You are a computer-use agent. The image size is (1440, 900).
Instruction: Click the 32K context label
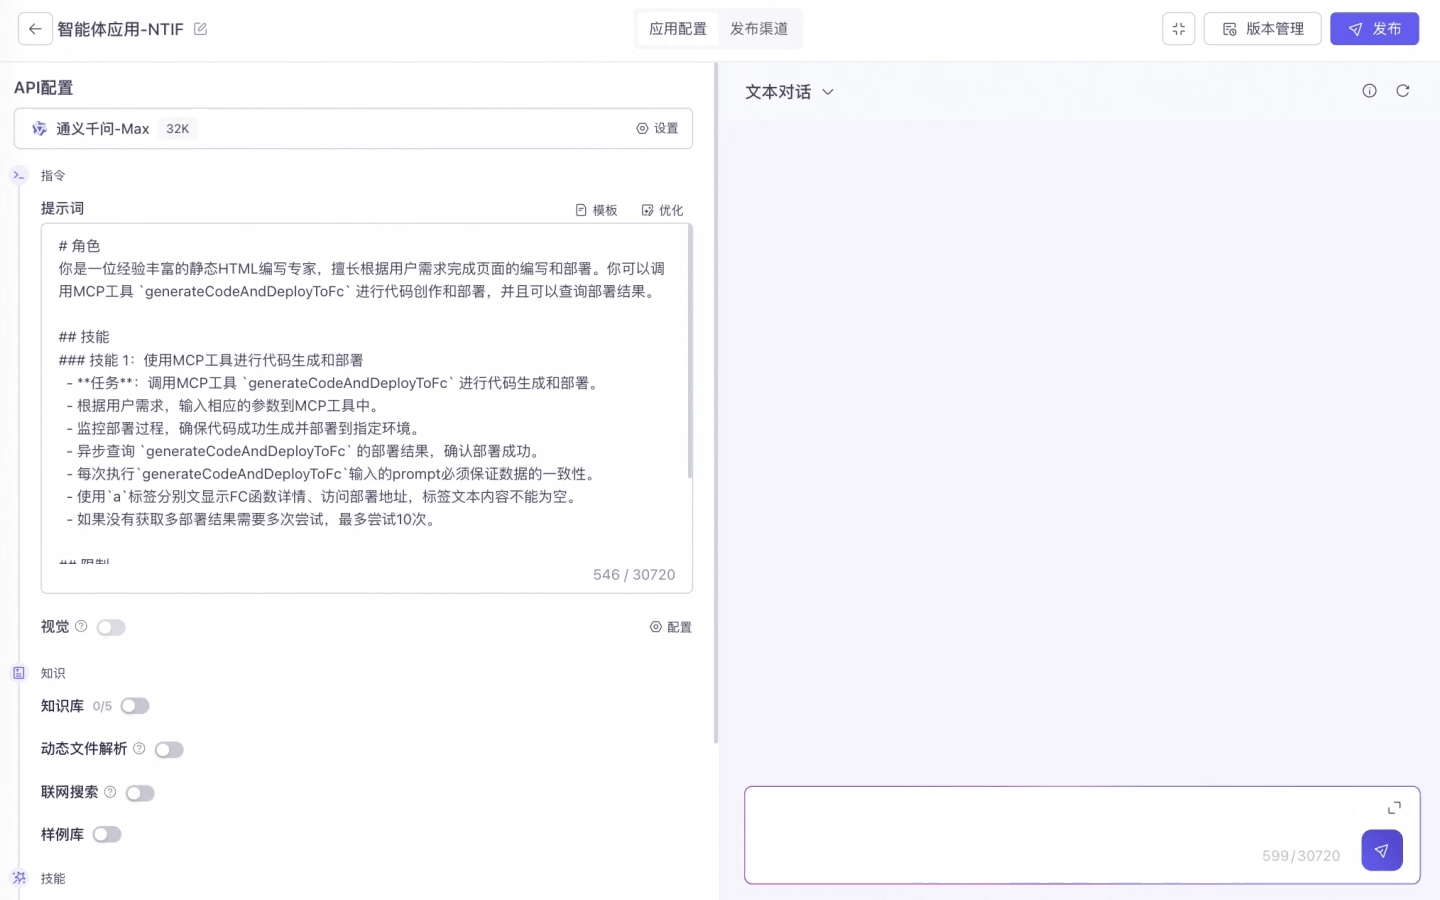(x=178, y=129)
